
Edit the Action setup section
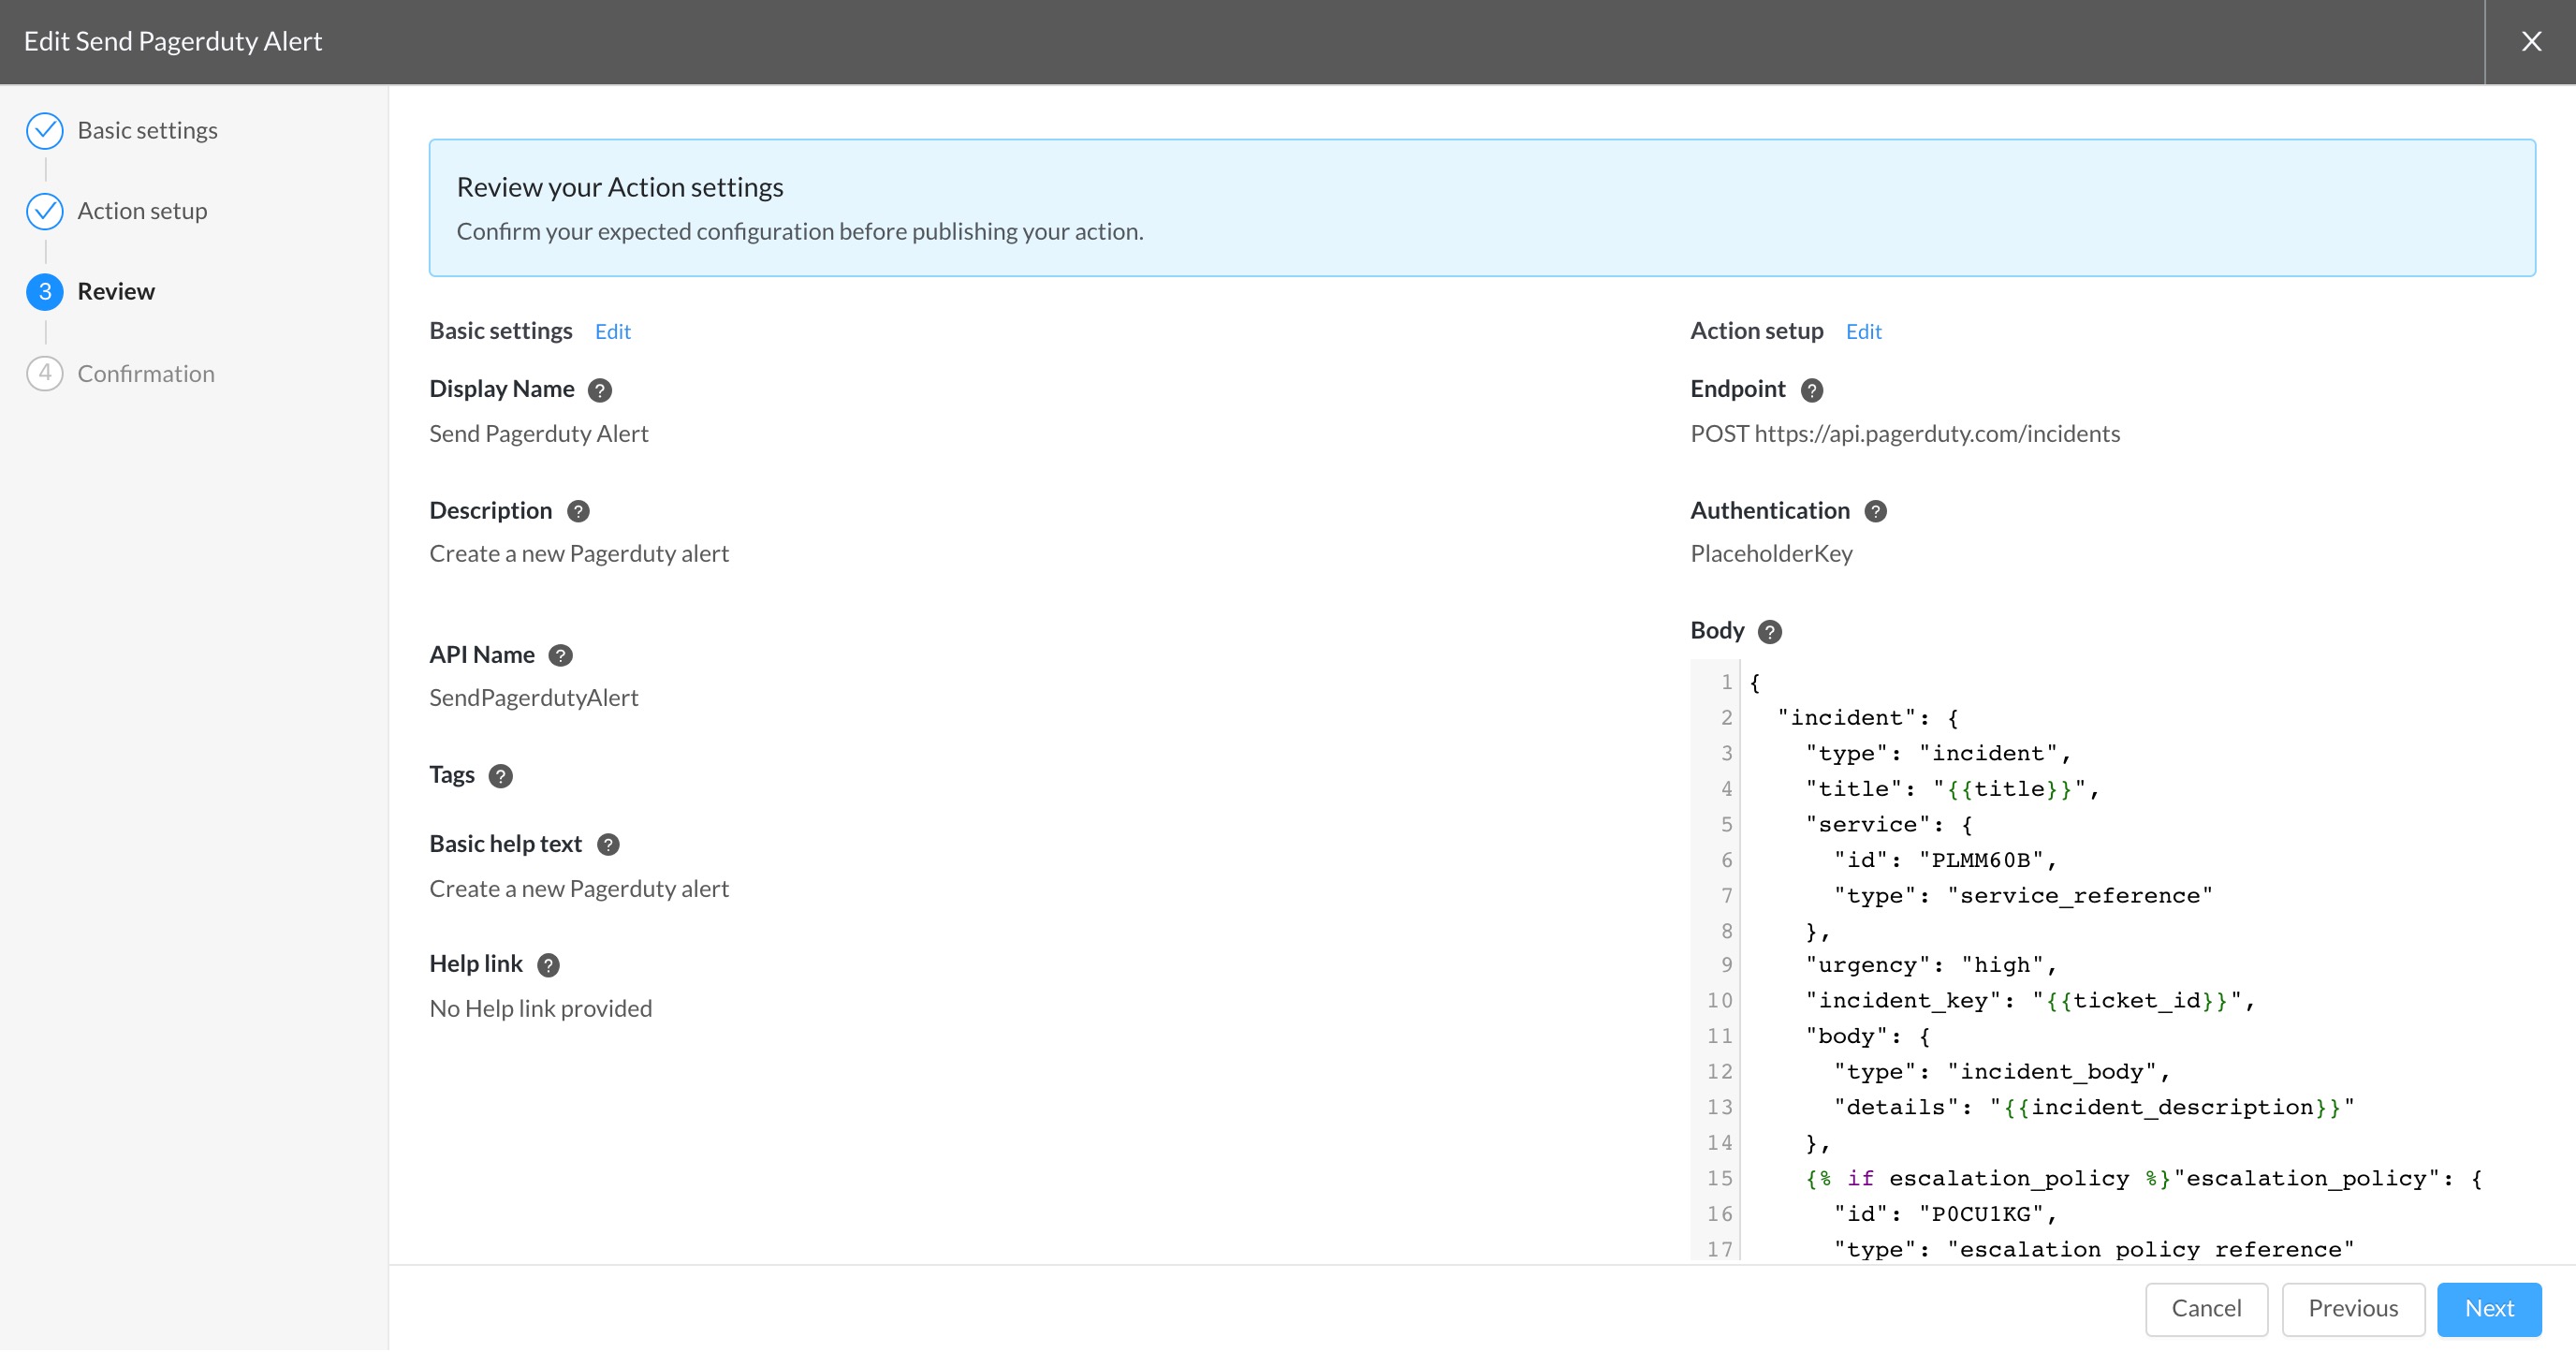point(1864,332)
